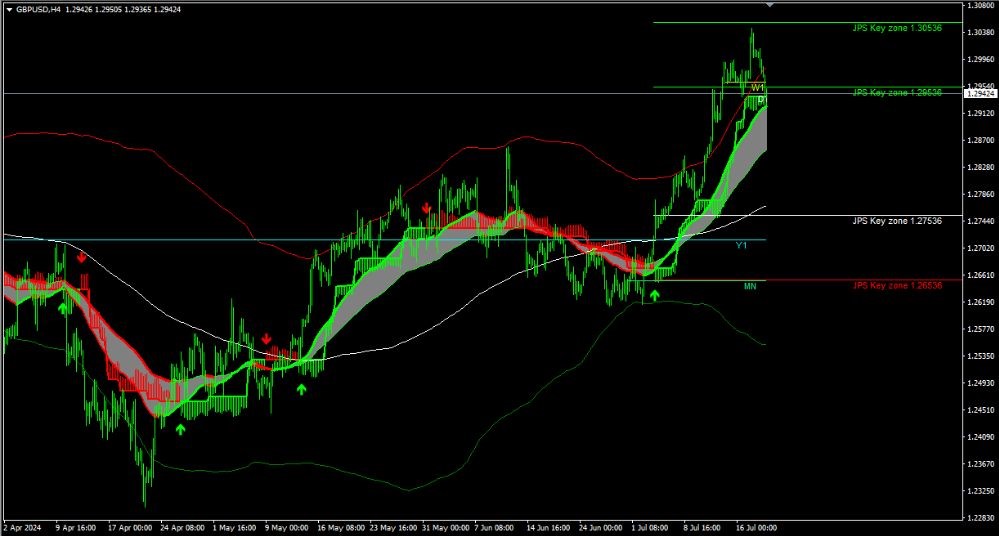Click the 1.29120 price axis label
This screenshot has height=536, width=999.
(981, 113)
